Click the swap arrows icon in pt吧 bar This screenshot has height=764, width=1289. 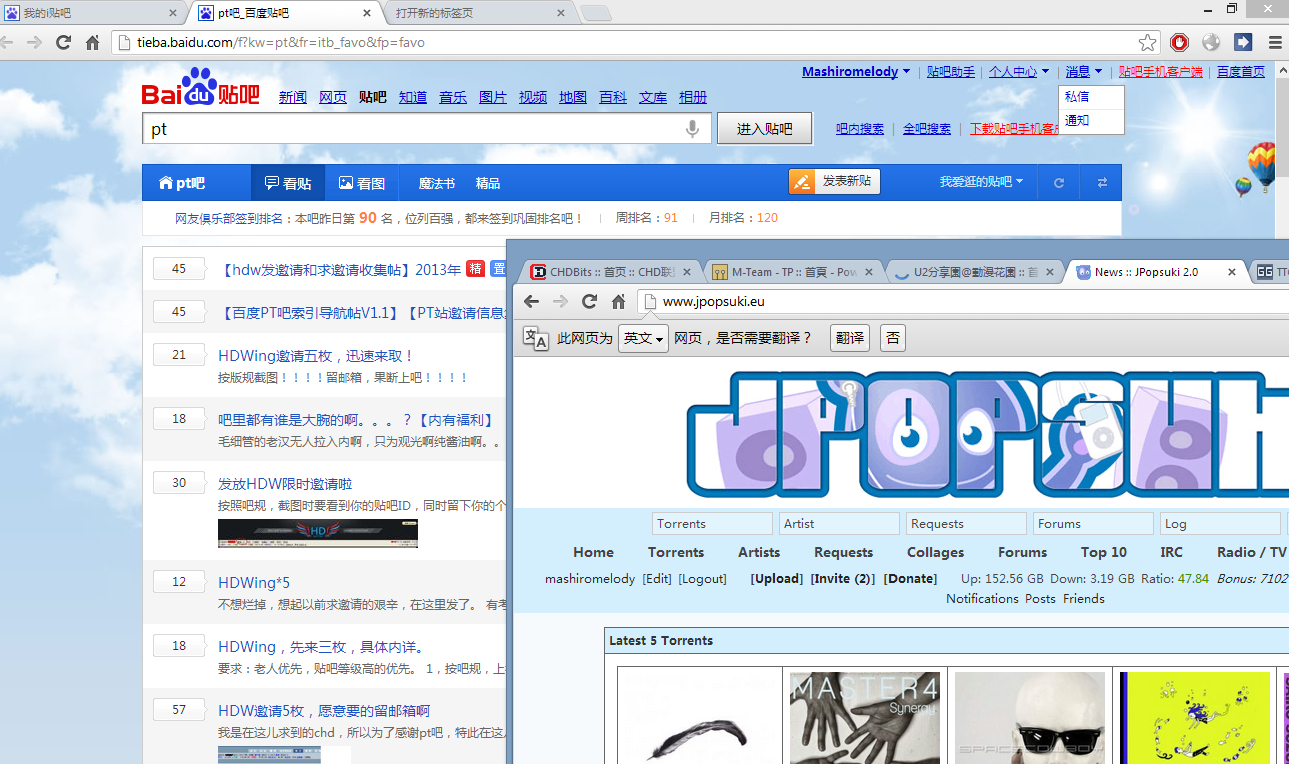click(x=1102, y=183)
